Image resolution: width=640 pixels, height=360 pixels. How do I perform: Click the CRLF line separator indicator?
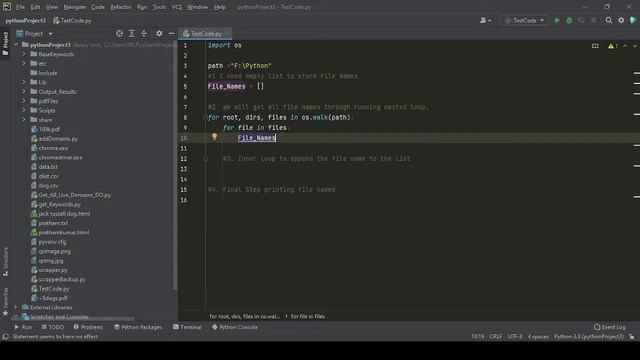tap(496, 337)
